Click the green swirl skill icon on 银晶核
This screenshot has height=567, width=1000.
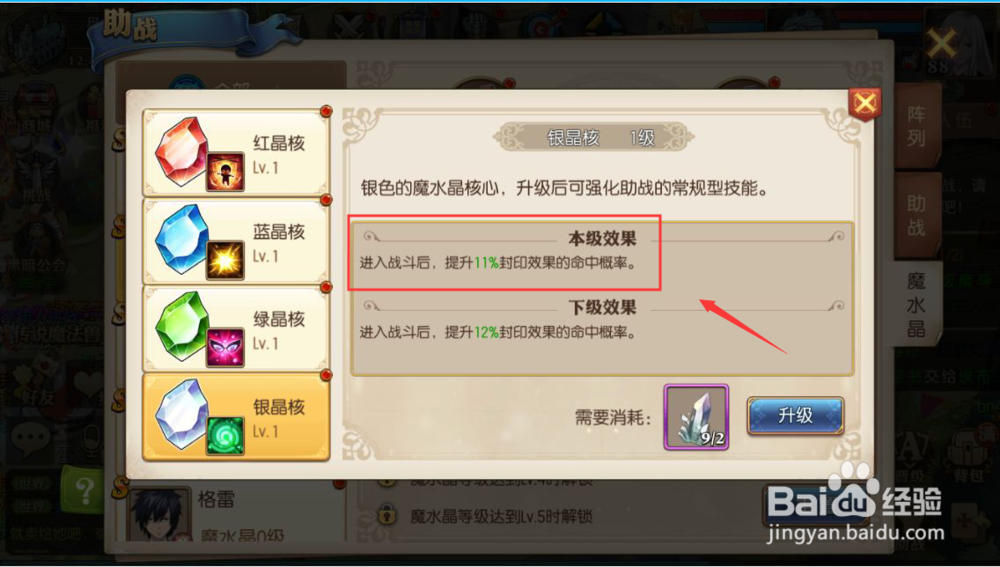coord(225,436)
